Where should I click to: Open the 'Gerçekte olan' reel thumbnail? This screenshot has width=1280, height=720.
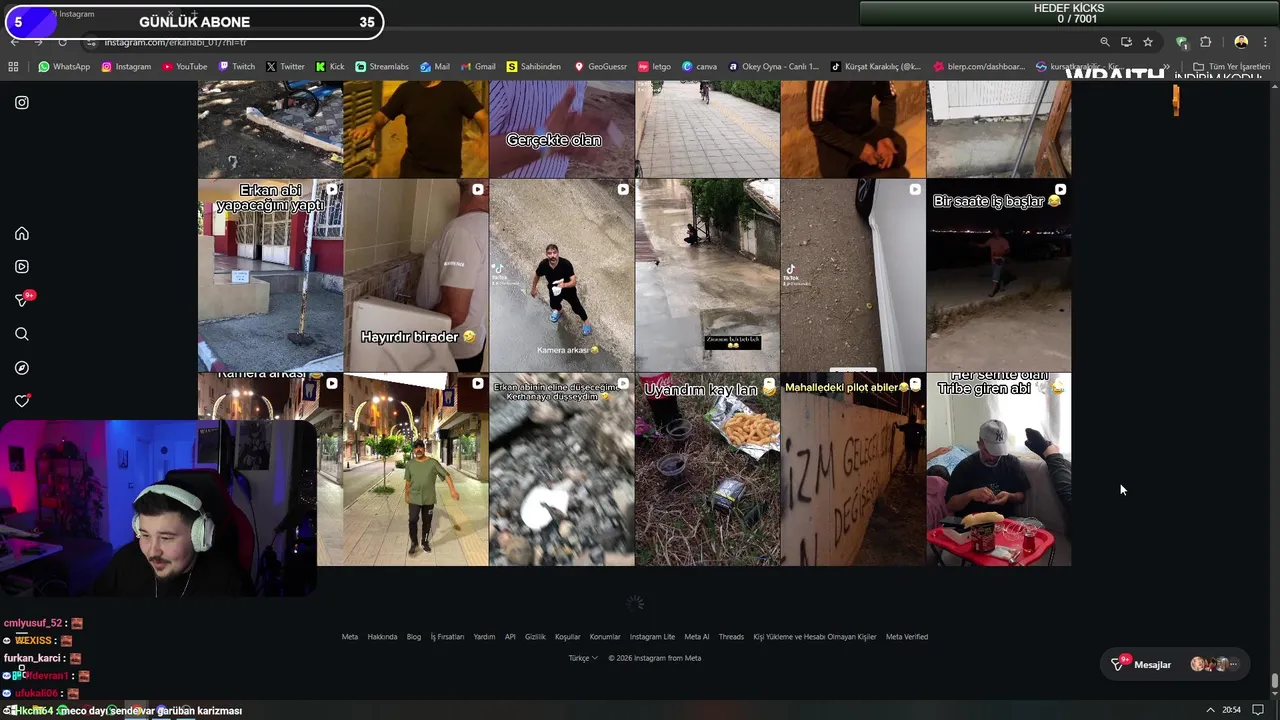[562, 129]
